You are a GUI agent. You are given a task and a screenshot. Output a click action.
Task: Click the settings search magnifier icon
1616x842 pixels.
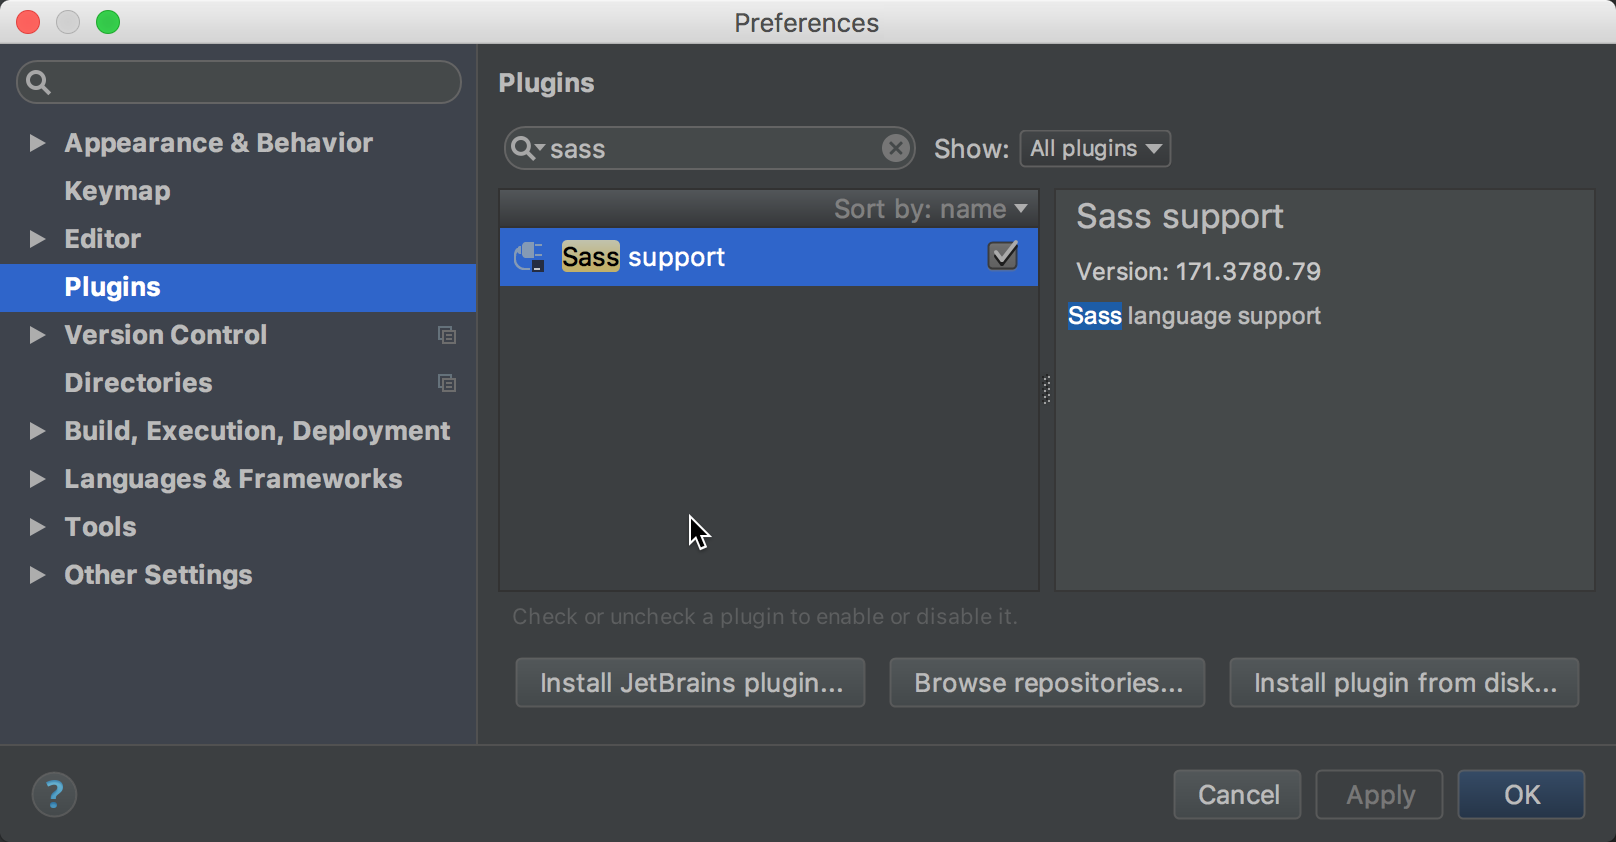point(38,82)
